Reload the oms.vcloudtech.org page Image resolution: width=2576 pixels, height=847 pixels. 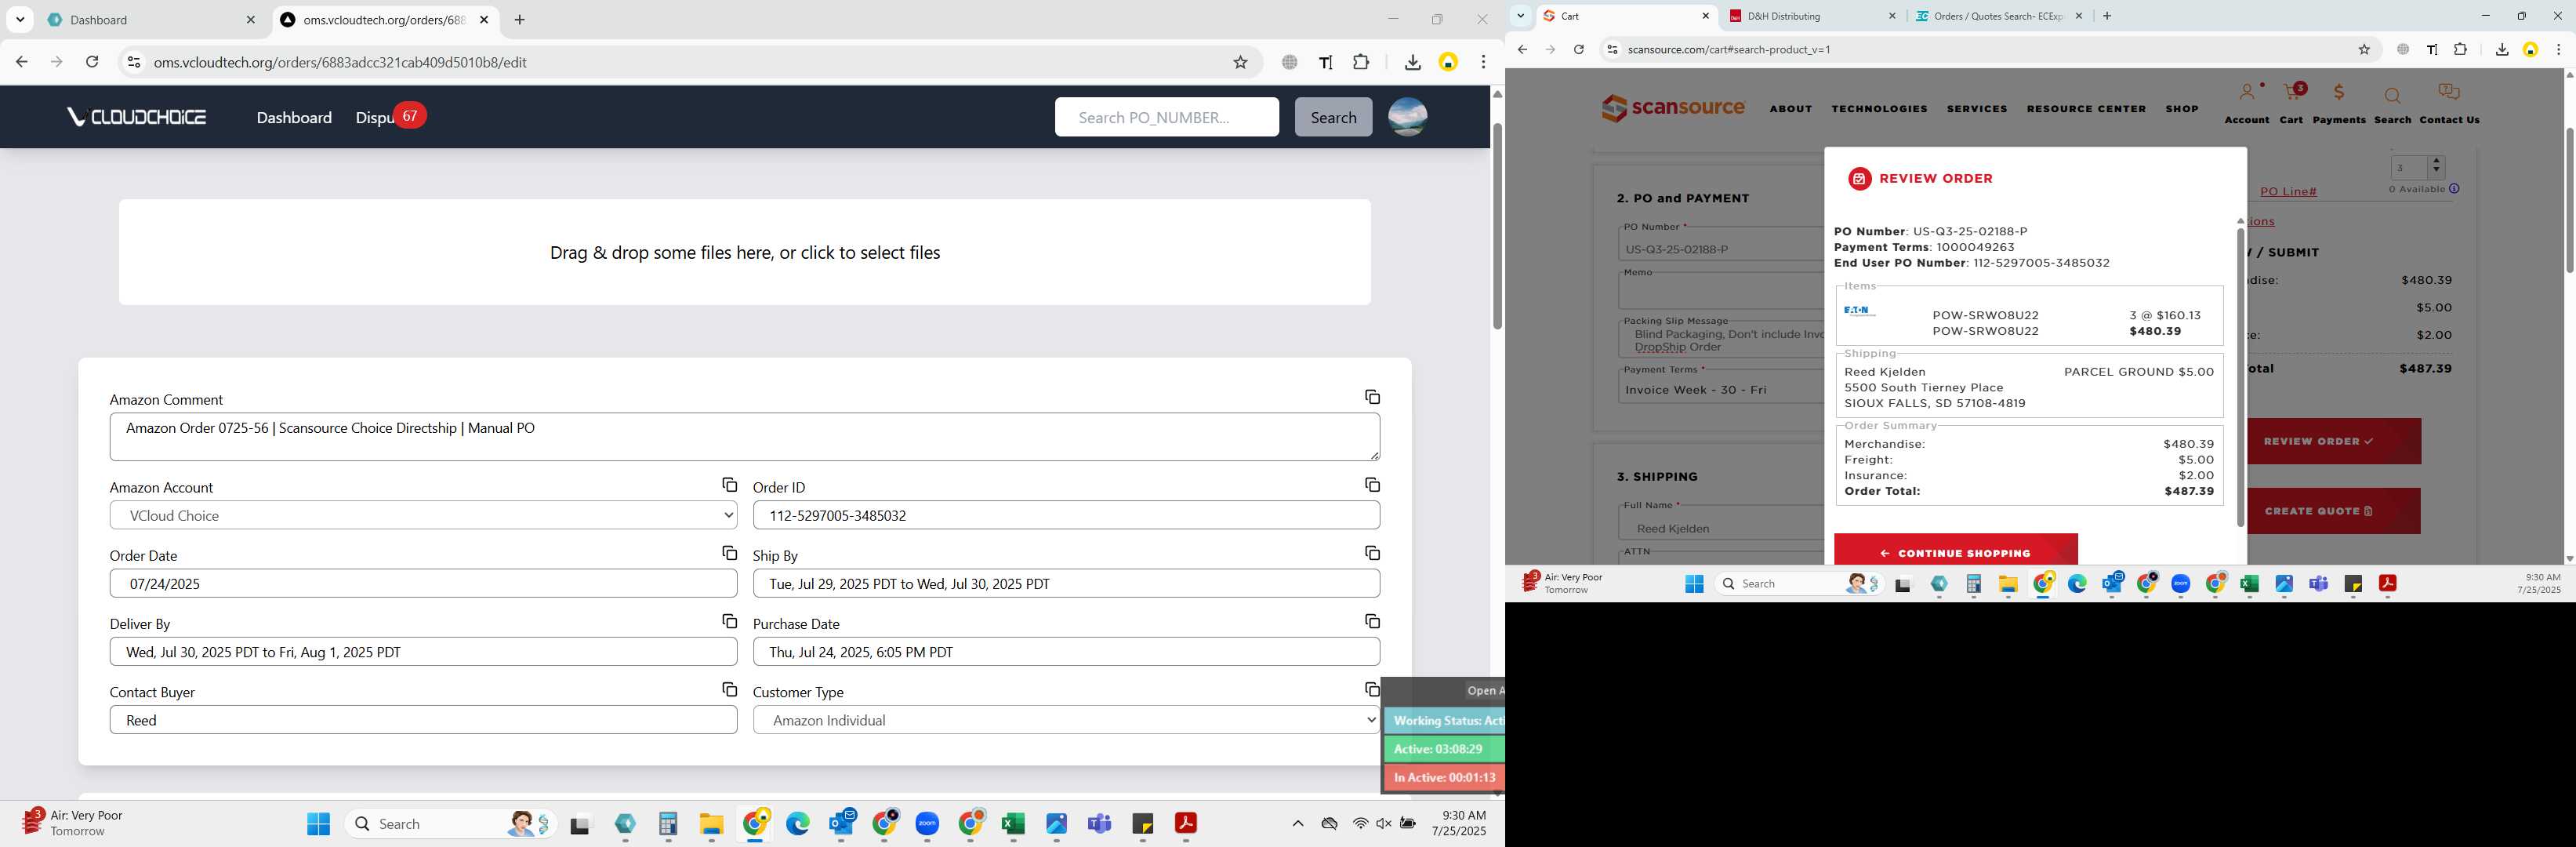tap(92, 62)
